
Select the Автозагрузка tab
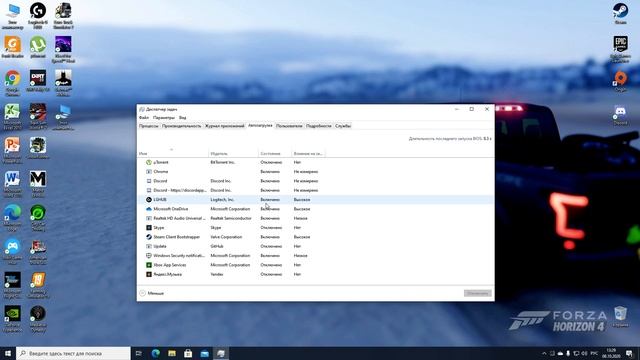(260, 125)
